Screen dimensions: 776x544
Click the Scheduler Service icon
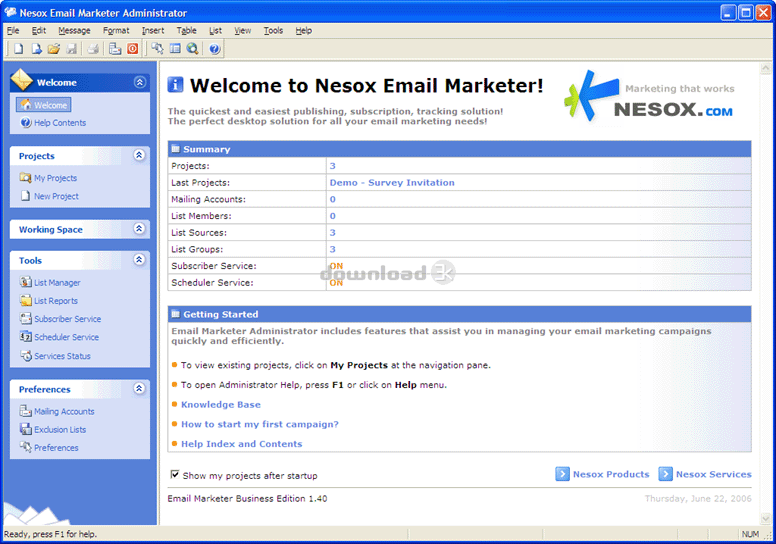coord(25,337)
